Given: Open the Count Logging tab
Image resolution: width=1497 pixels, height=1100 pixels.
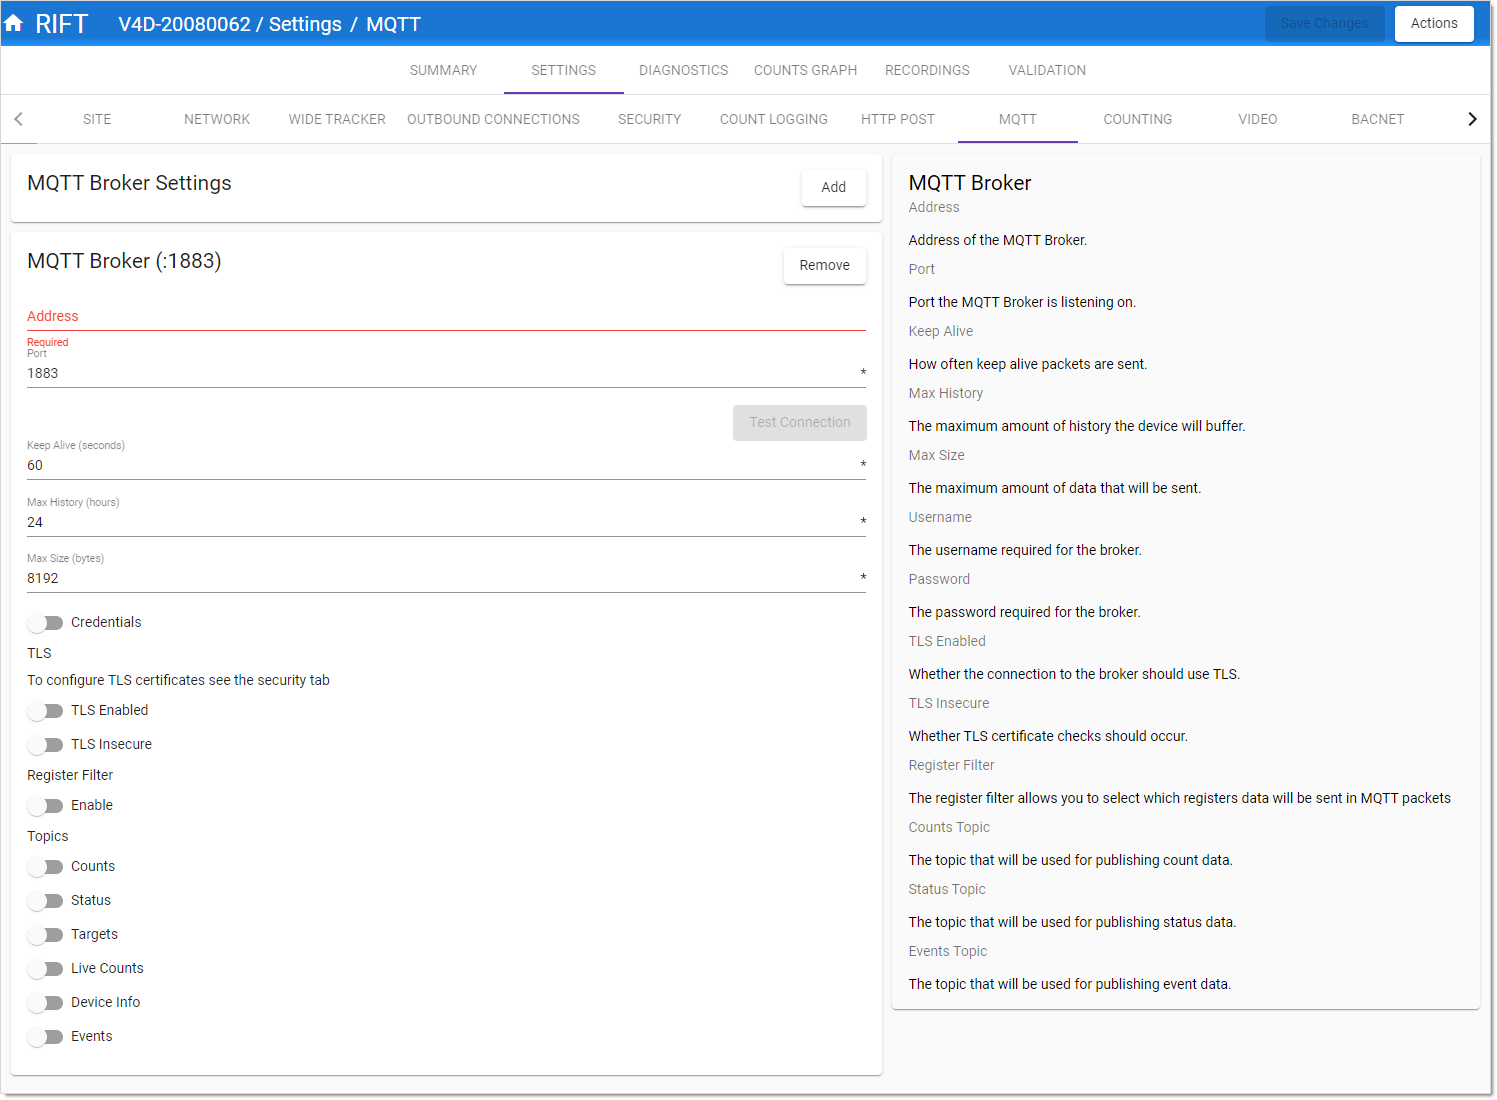Looking at the screenshot, I should click(x=774, y=119).
